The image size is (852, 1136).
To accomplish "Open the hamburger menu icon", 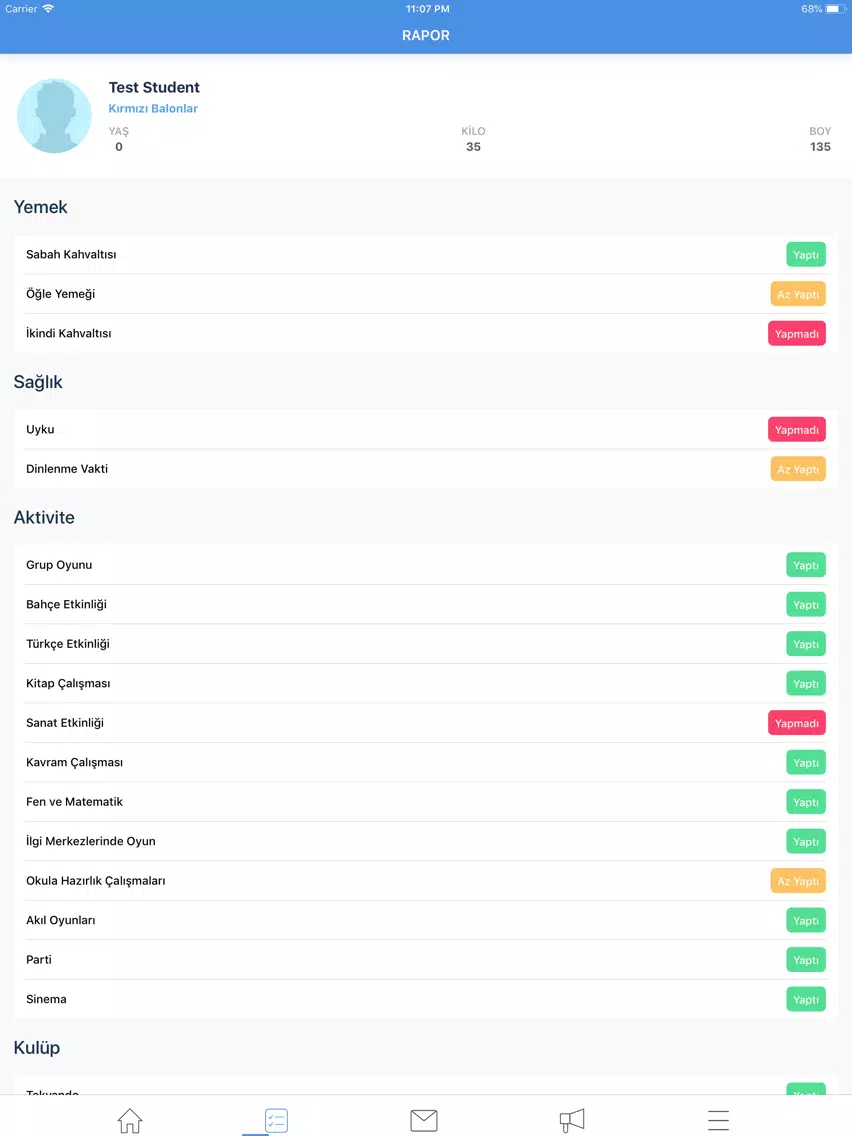I will pos(718,1120).
